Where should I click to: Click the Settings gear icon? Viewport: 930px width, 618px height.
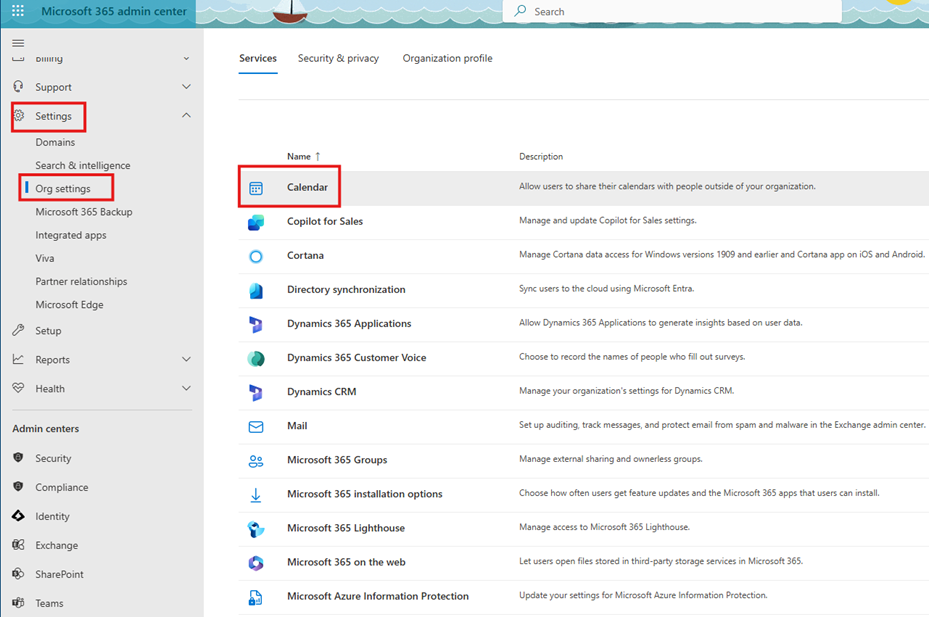[x=18, y=115]
